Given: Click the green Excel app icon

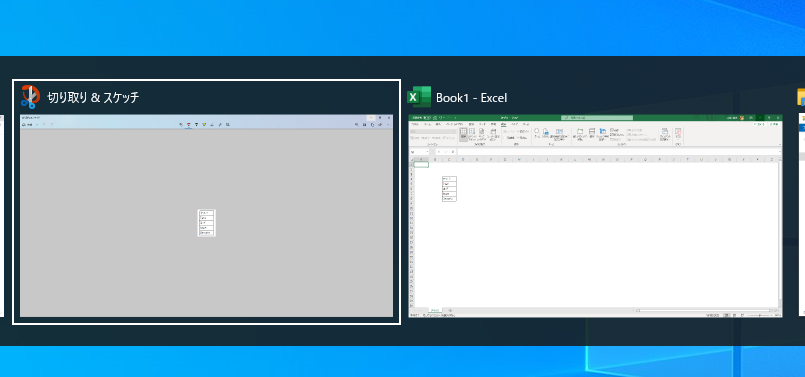Looking at the screenshot, I should coord(418,97).
